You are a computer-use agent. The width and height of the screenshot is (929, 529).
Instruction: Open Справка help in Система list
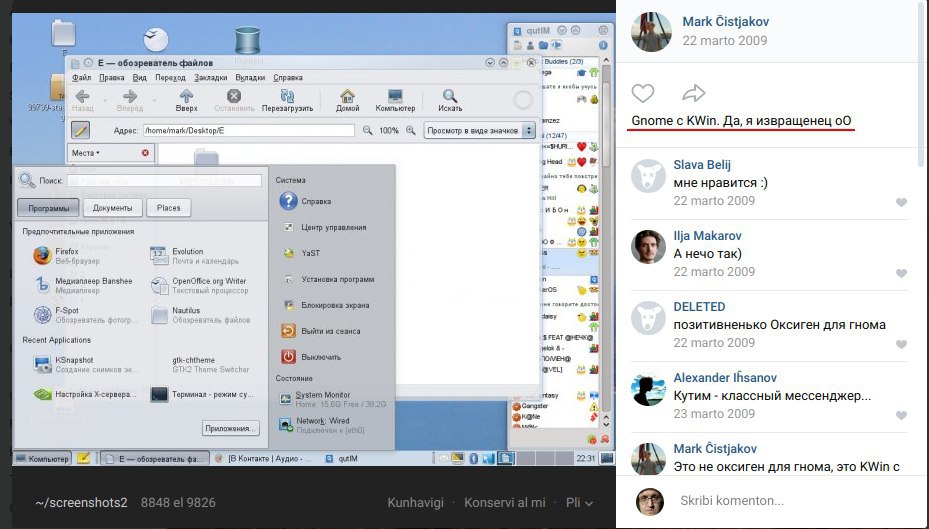[x=306, y=201]
